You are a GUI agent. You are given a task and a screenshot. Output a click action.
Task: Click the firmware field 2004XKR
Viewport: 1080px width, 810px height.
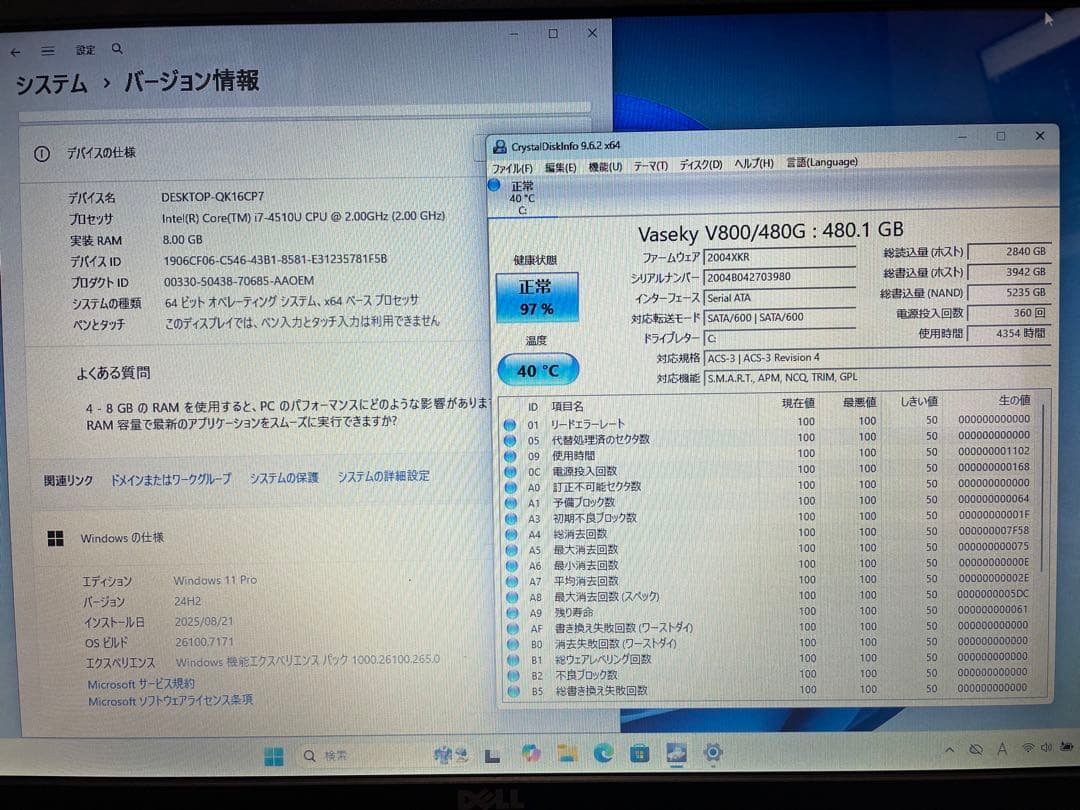click(x=779, y=257)
